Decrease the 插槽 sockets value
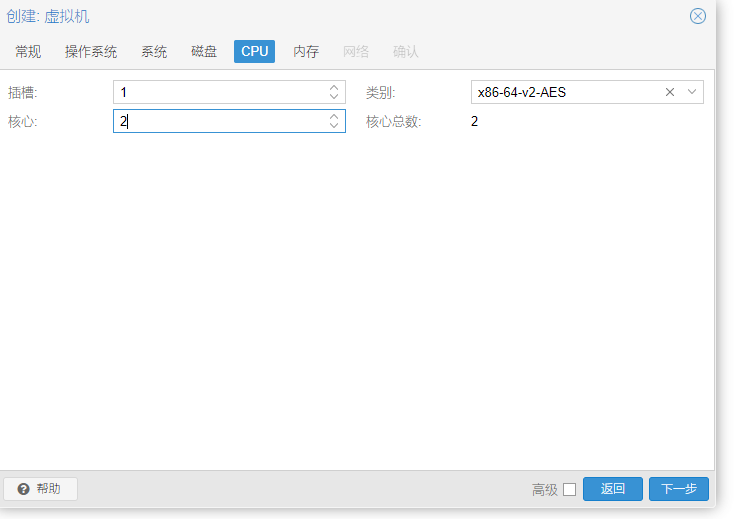This screenshot has width=748, height=519. [x=334, y=97]
